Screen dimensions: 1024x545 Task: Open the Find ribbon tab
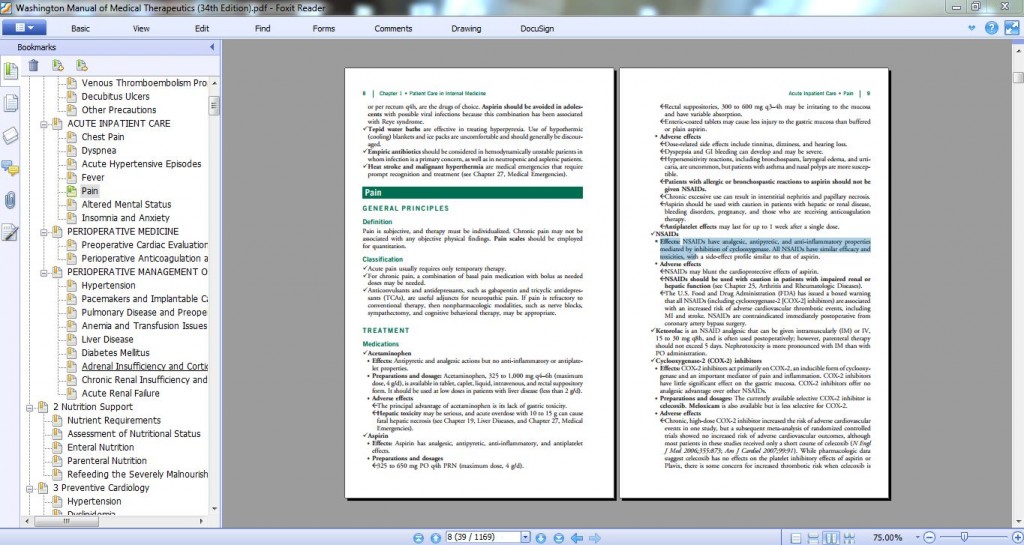[x=263, y=29]
